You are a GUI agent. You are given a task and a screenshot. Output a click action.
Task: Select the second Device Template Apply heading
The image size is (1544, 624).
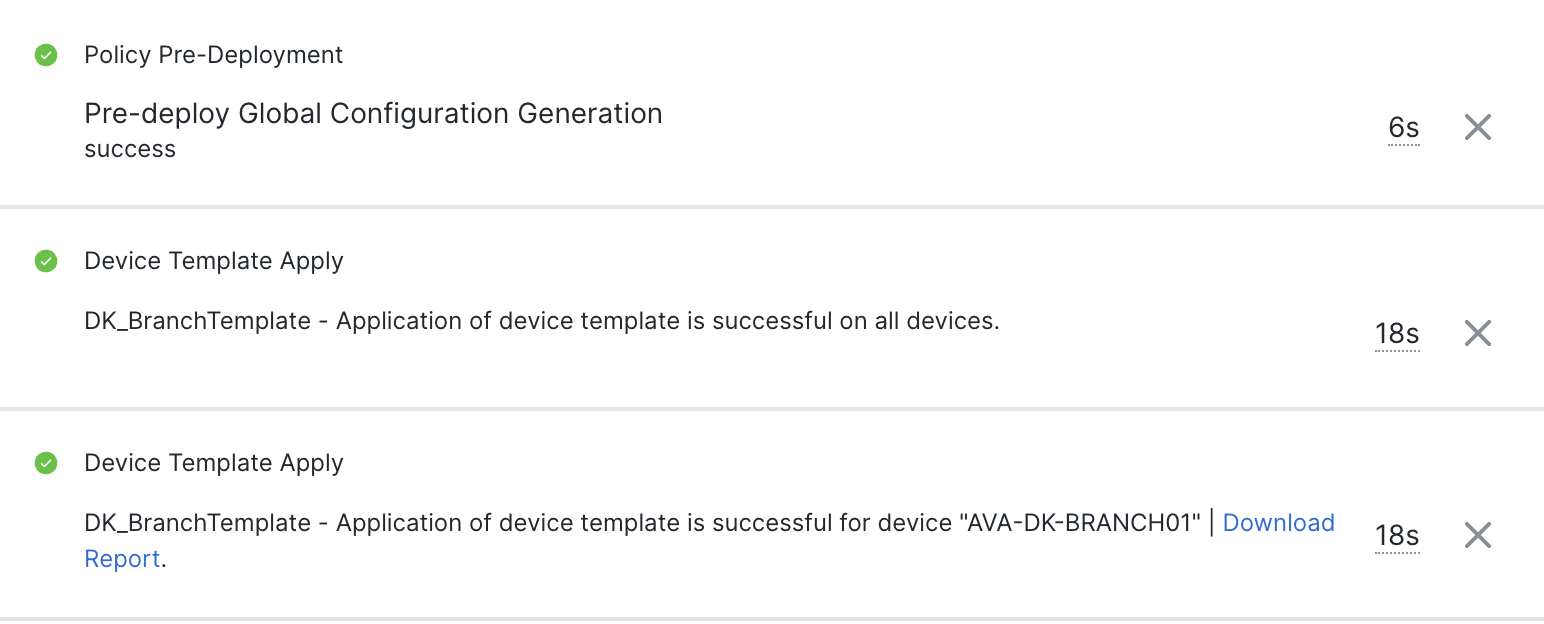213,463
